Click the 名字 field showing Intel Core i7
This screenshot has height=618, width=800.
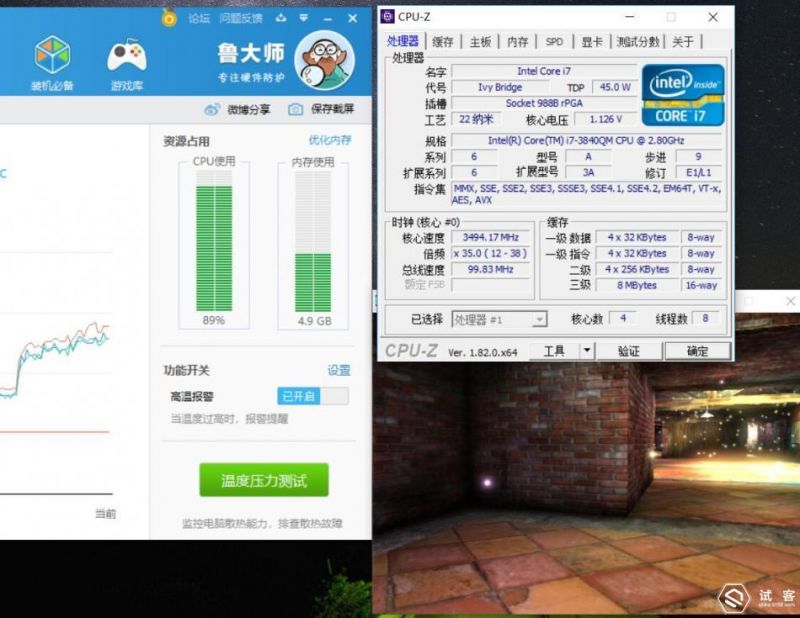544,71
